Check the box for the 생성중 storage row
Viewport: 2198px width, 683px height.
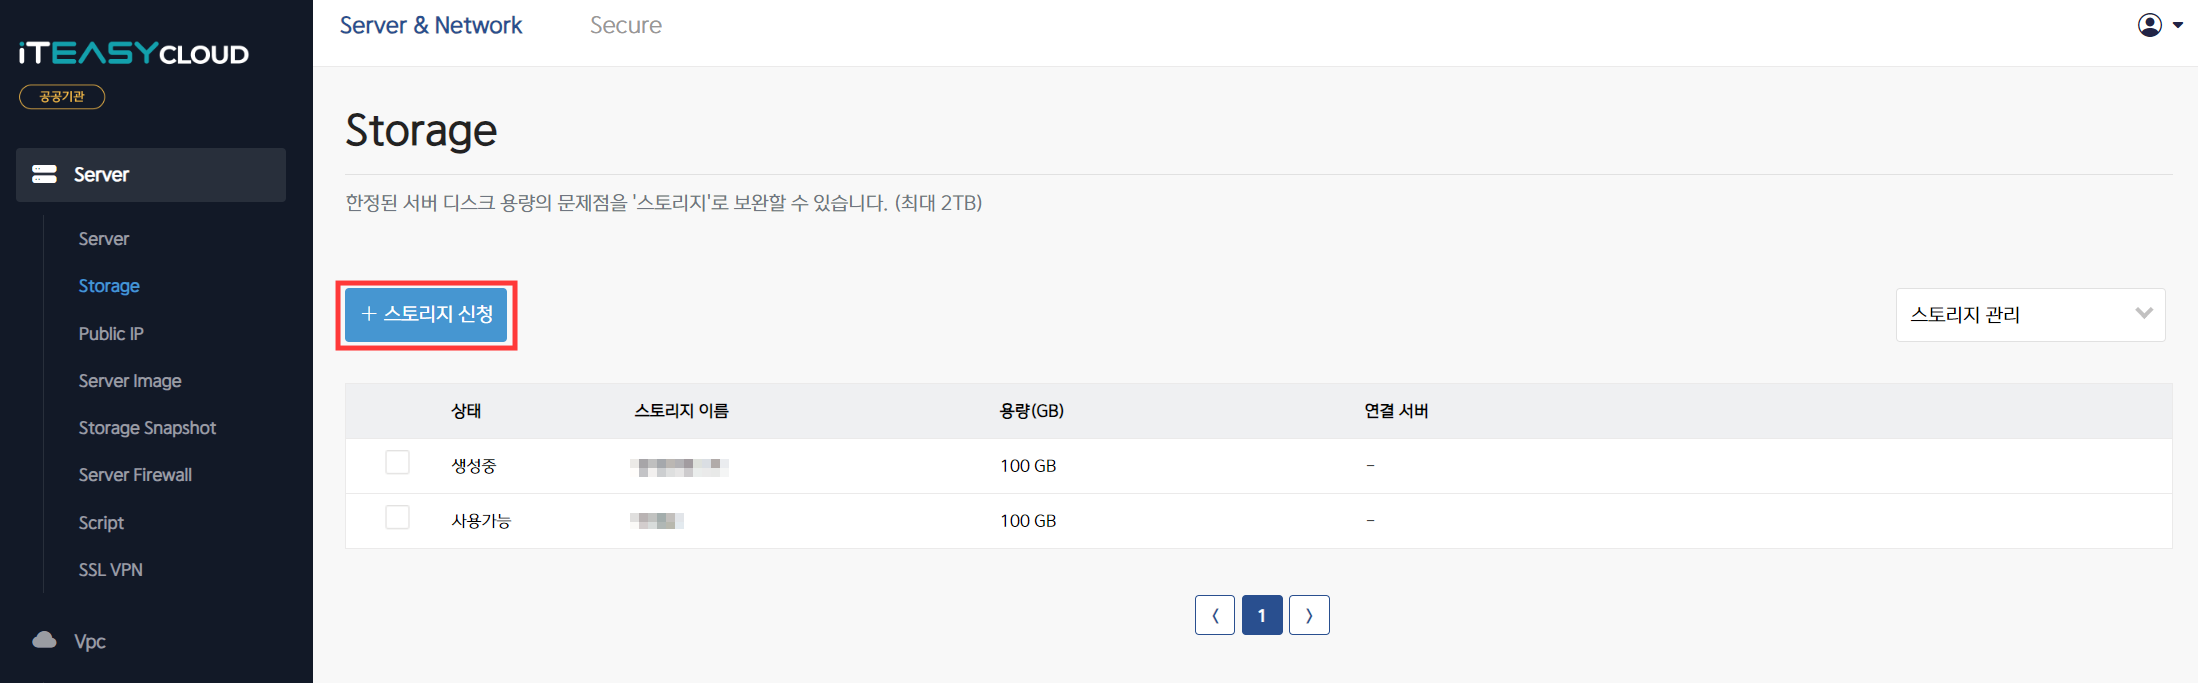coord(397,462)
